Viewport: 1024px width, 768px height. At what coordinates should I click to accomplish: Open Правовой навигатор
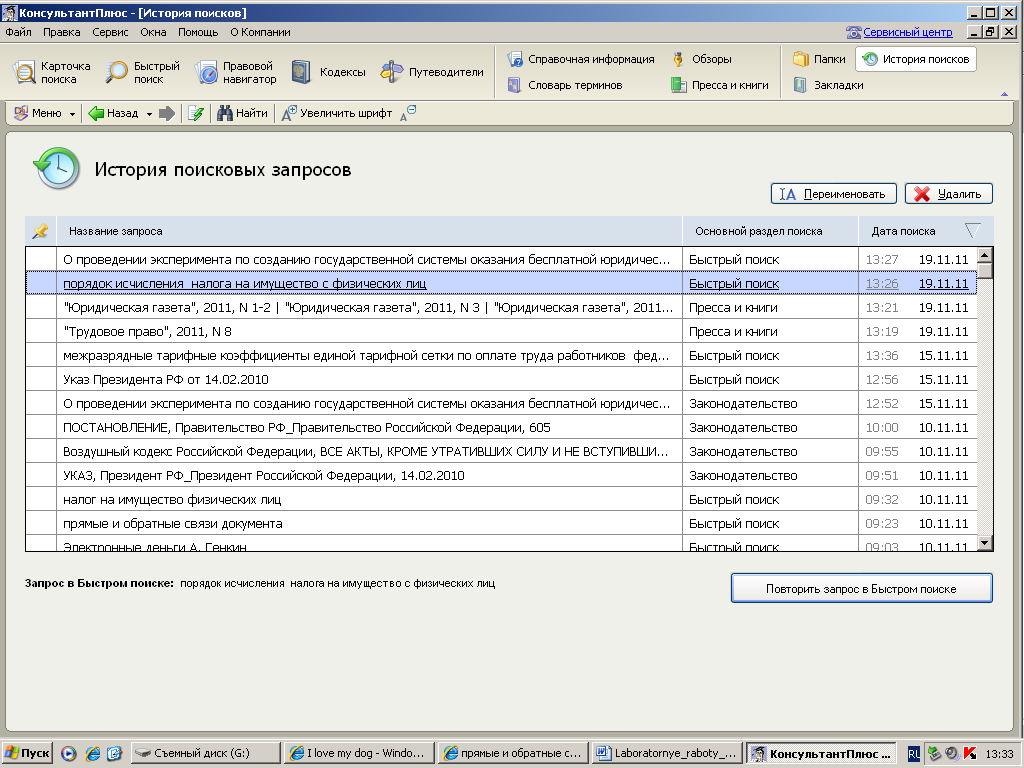coord(236,72)
